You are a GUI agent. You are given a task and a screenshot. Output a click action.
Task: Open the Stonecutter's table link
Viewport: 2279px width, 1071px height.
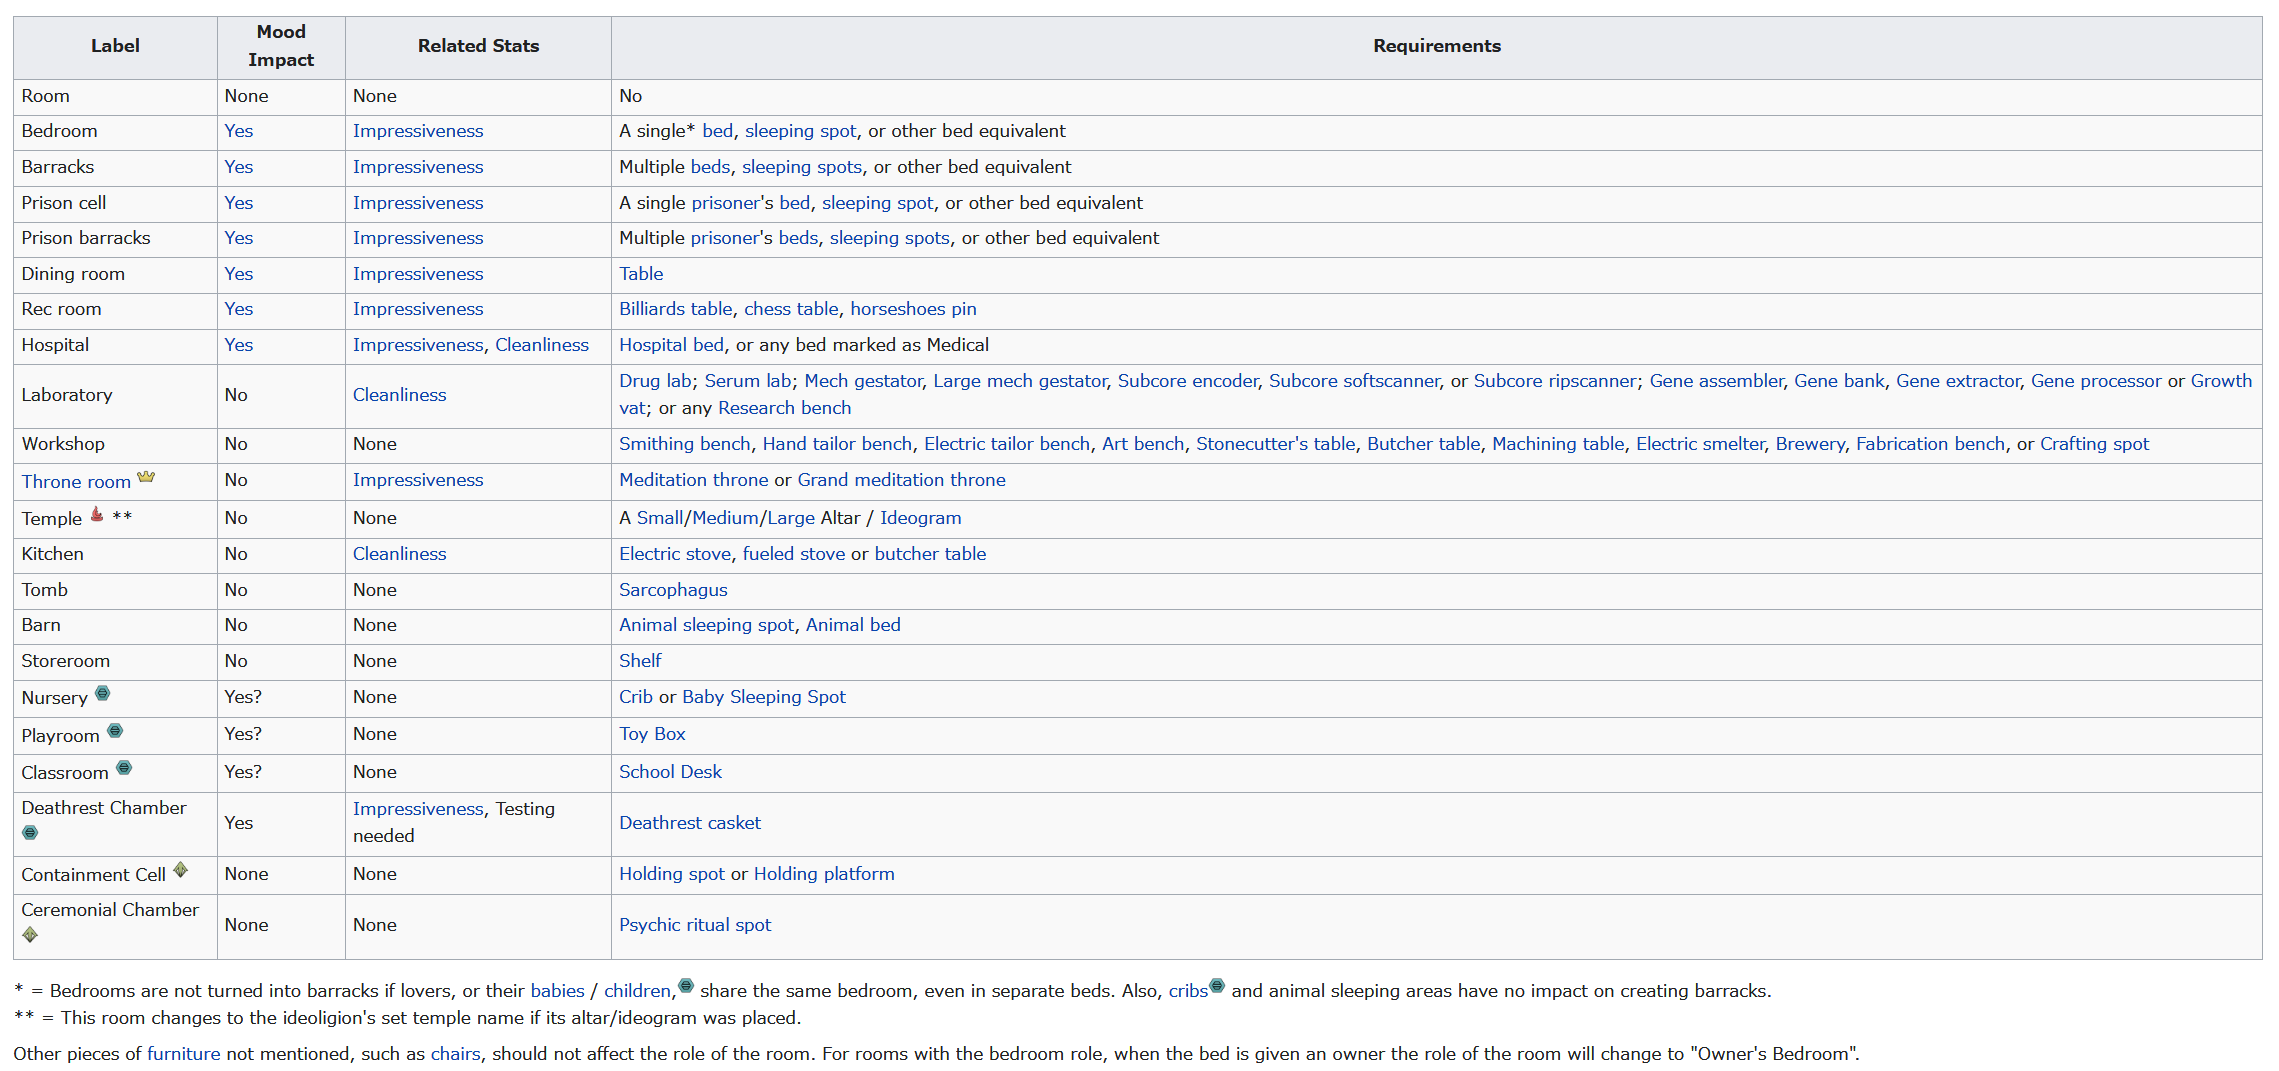[x=1276, y=444]
